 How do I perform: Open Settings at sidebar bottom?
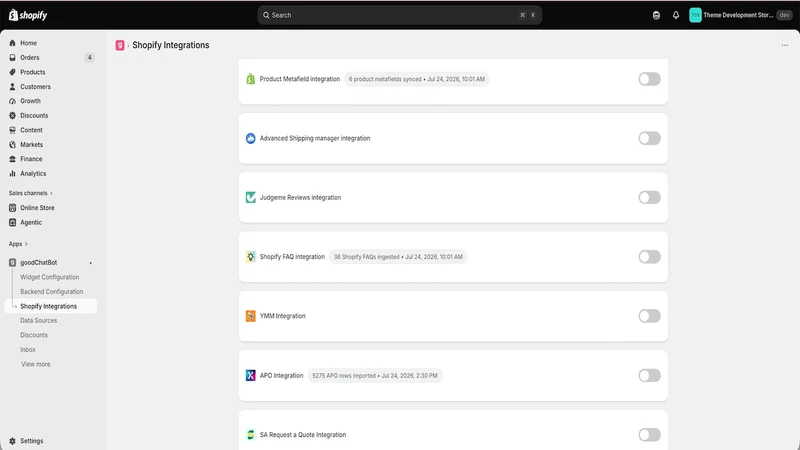point(32,441)
